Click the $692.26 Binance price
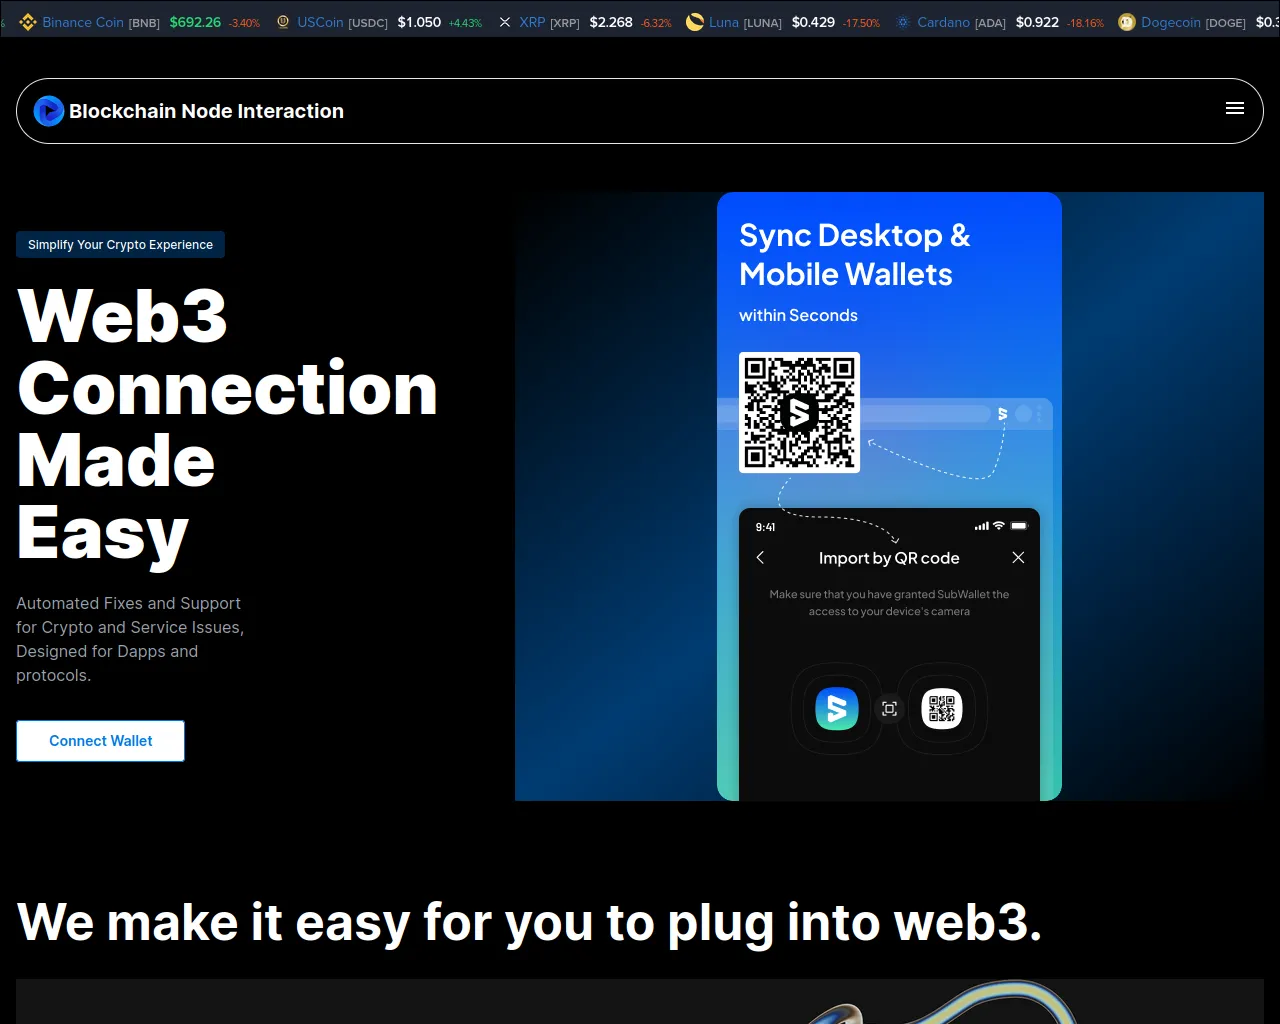The width and height of the screenshot is (1280, 1024). point(195,22)
